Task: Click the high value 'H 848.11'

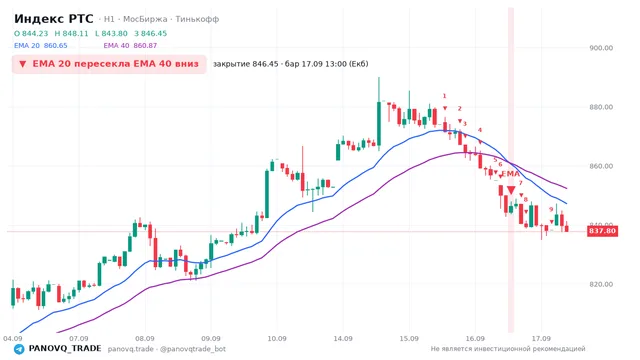Action: (x=71, y=33)
